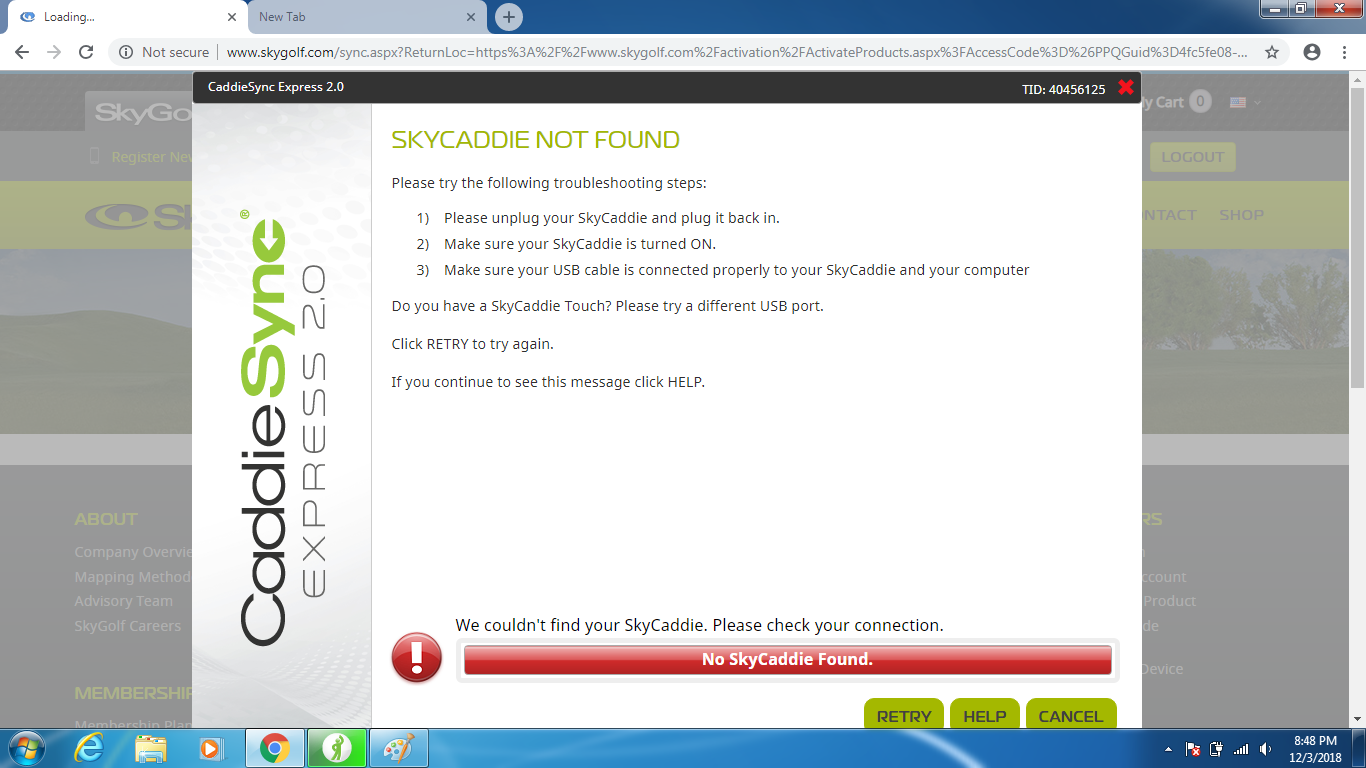This screenshot has height=768, width=1366.
Task: Open the cart via the 0 badge
Action: click(x=1200, y=101)
